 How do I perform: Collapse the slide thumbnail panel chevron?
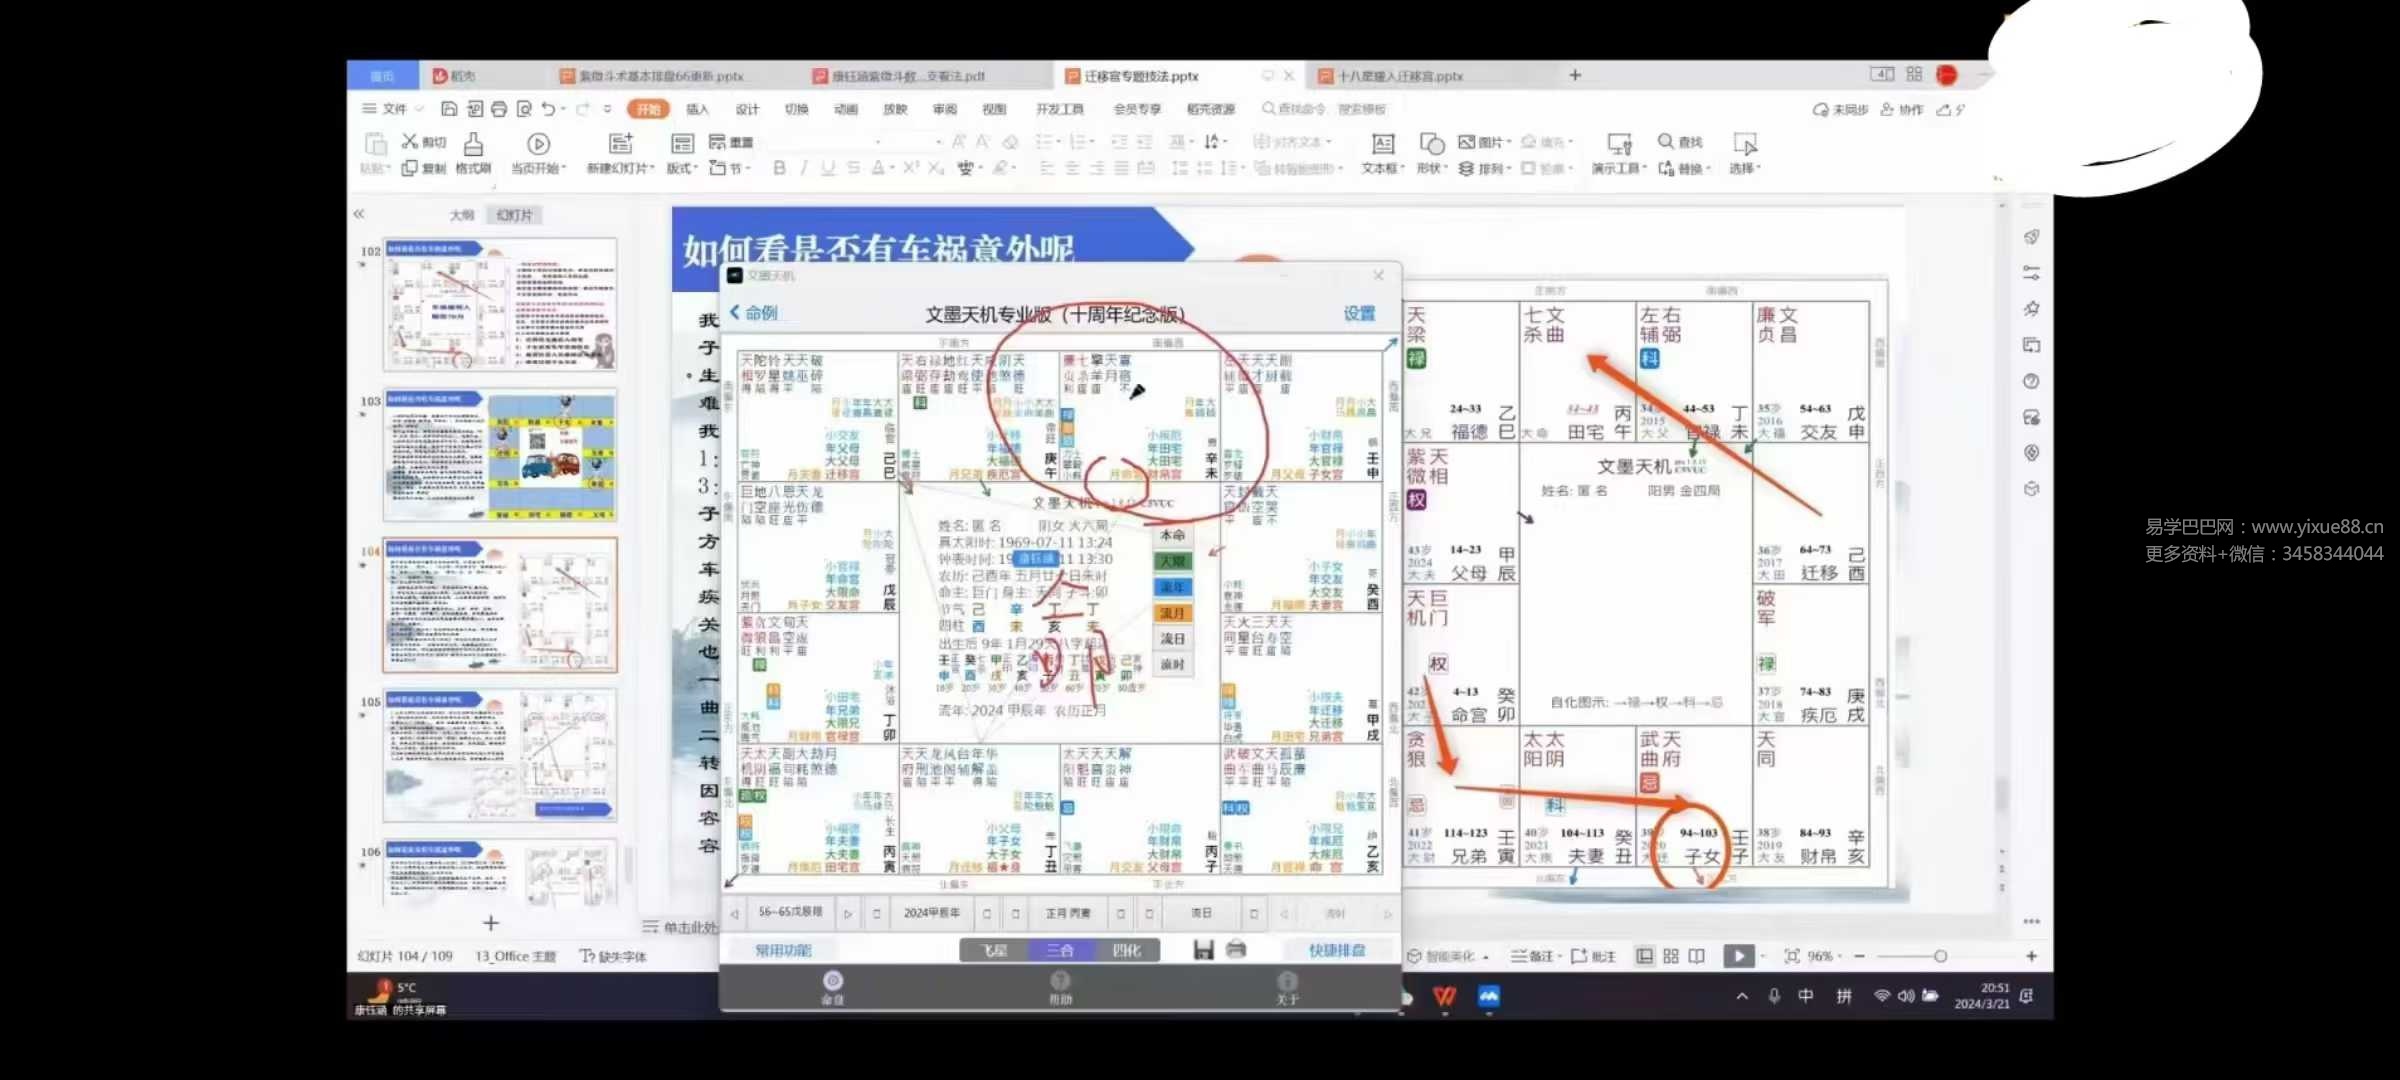(359, 214)
